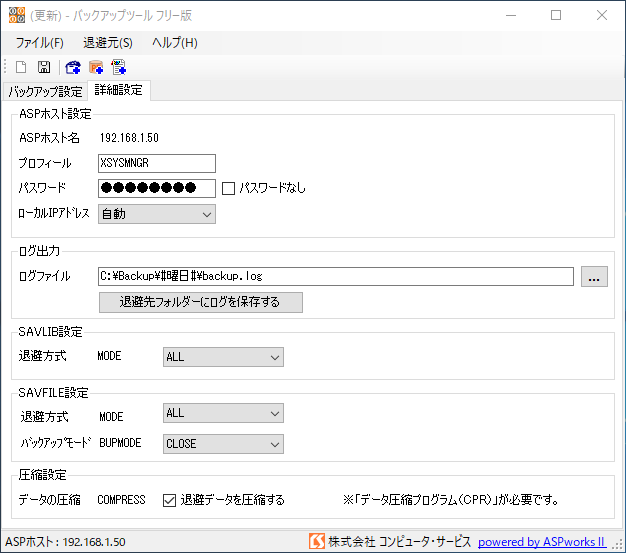Click 退避先フォルダーにログを保存する button
626x553 pixels.
pyautogui.click(x=201, y=302)
